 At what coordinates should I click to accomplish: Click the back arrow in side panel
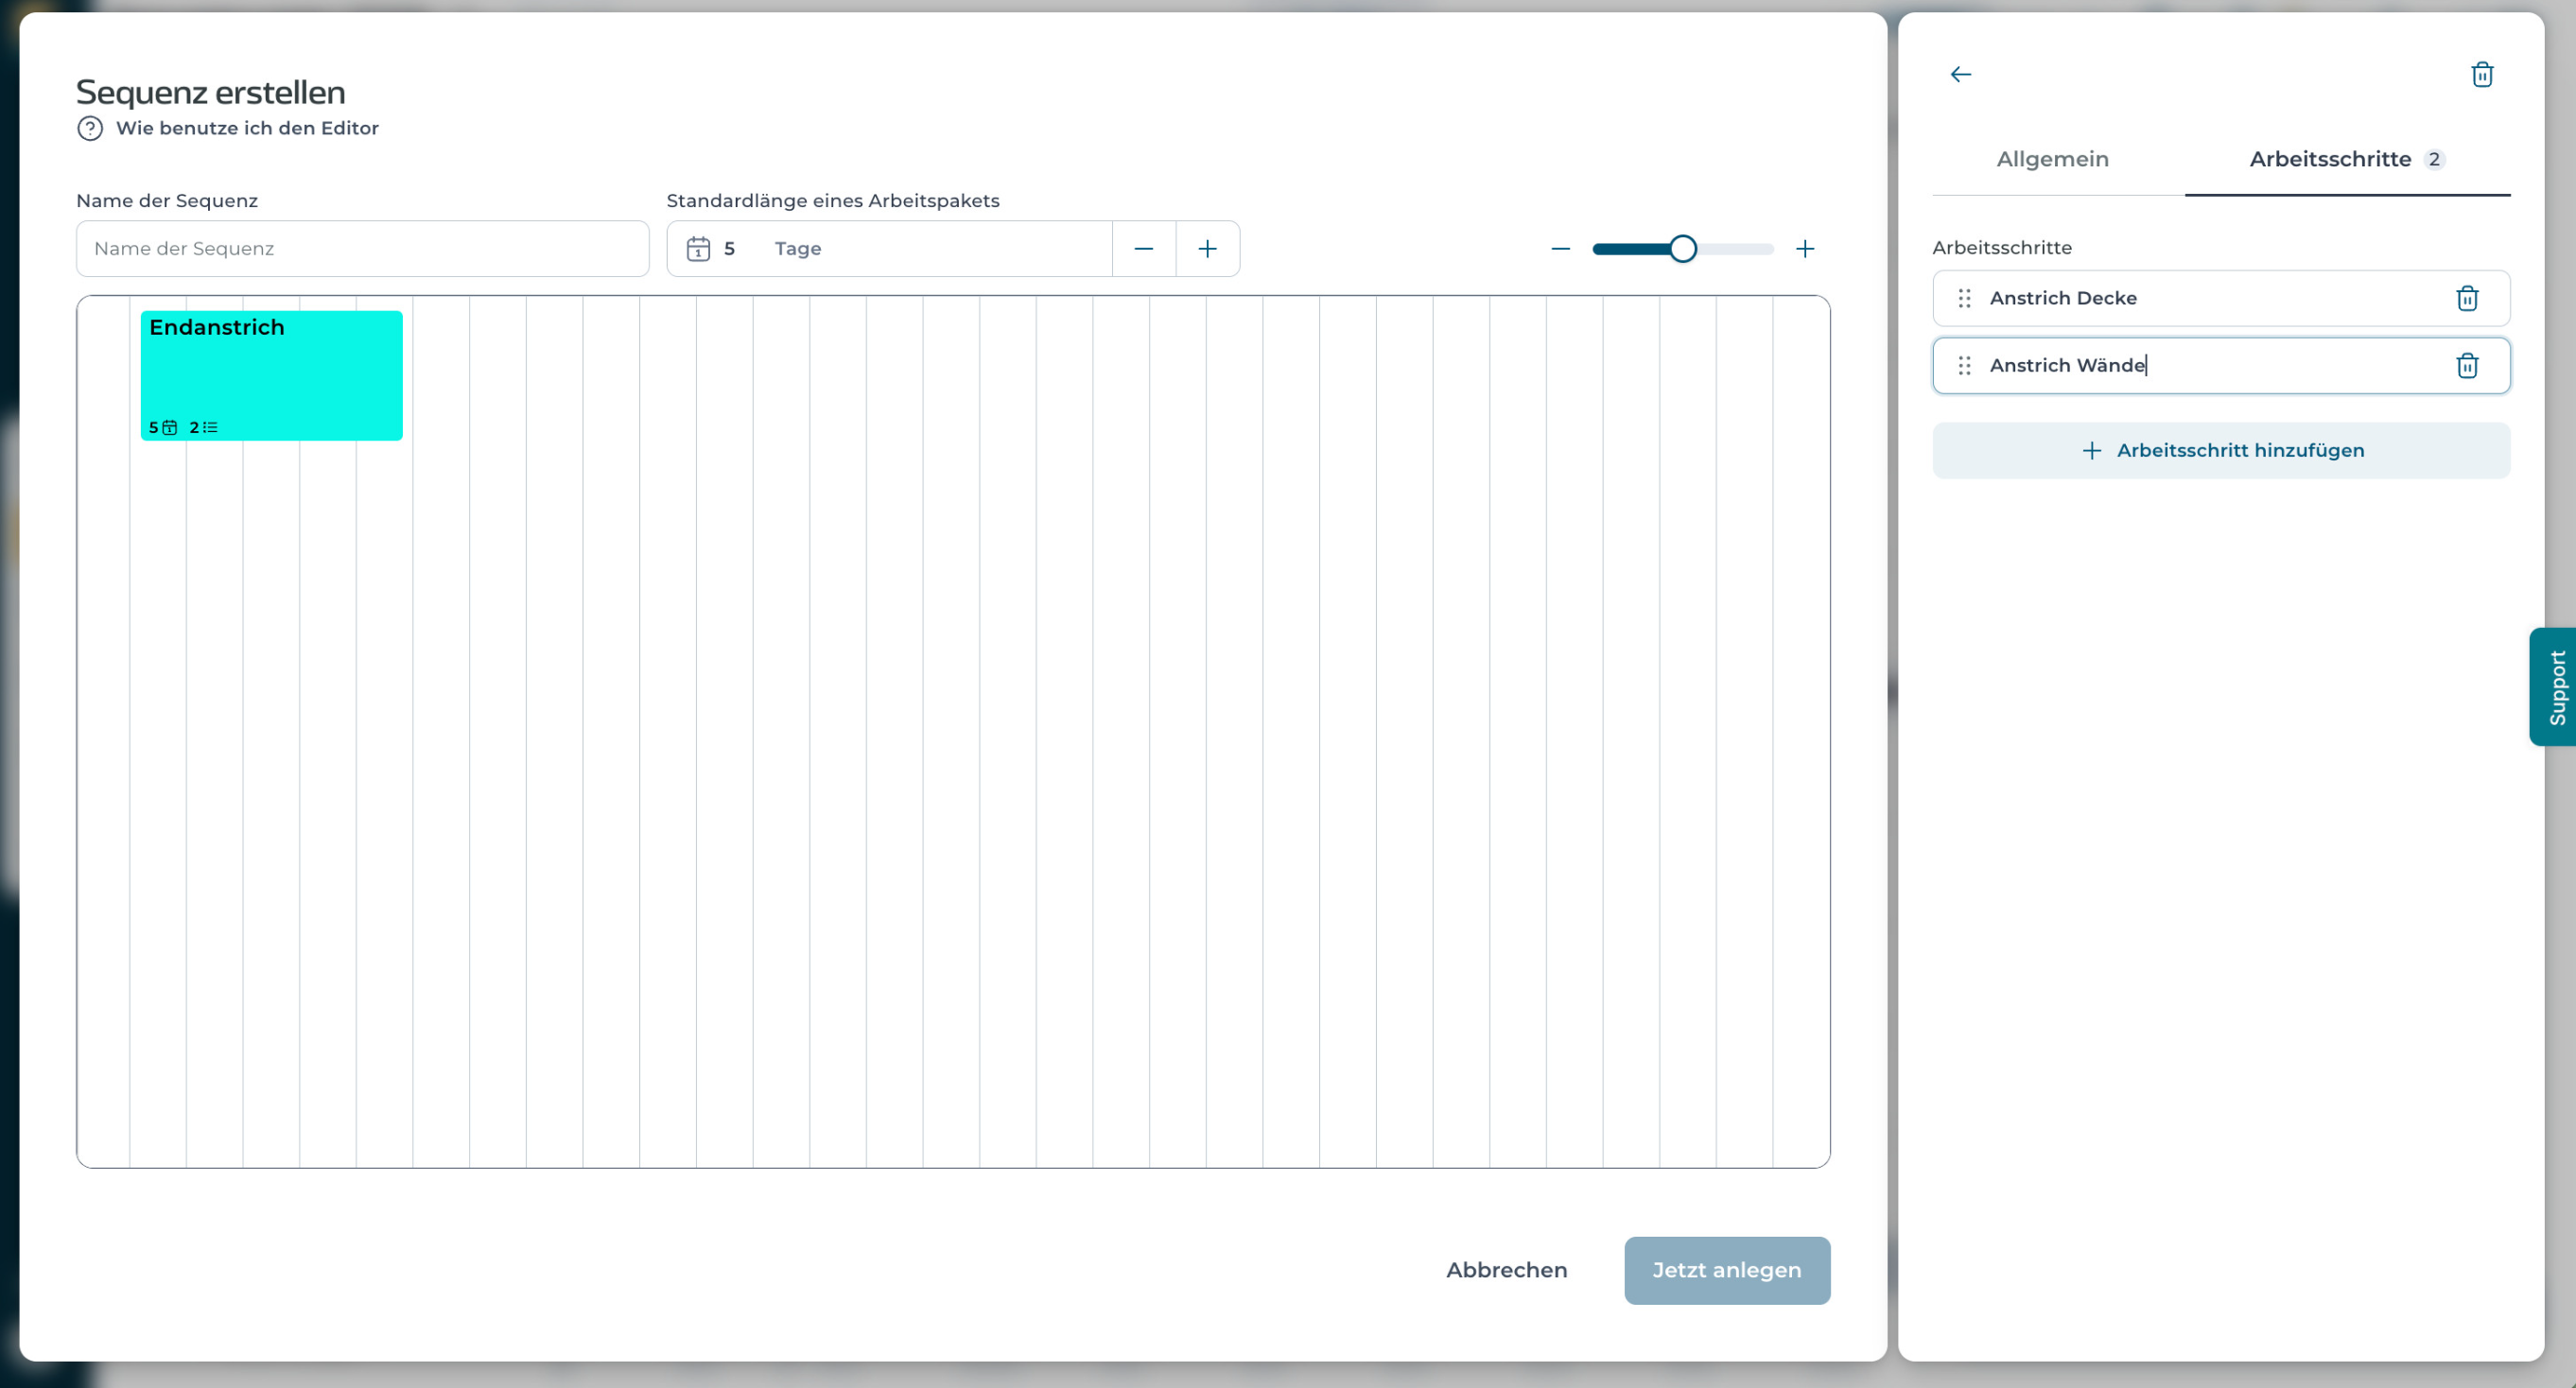[x=1960, y=75]
